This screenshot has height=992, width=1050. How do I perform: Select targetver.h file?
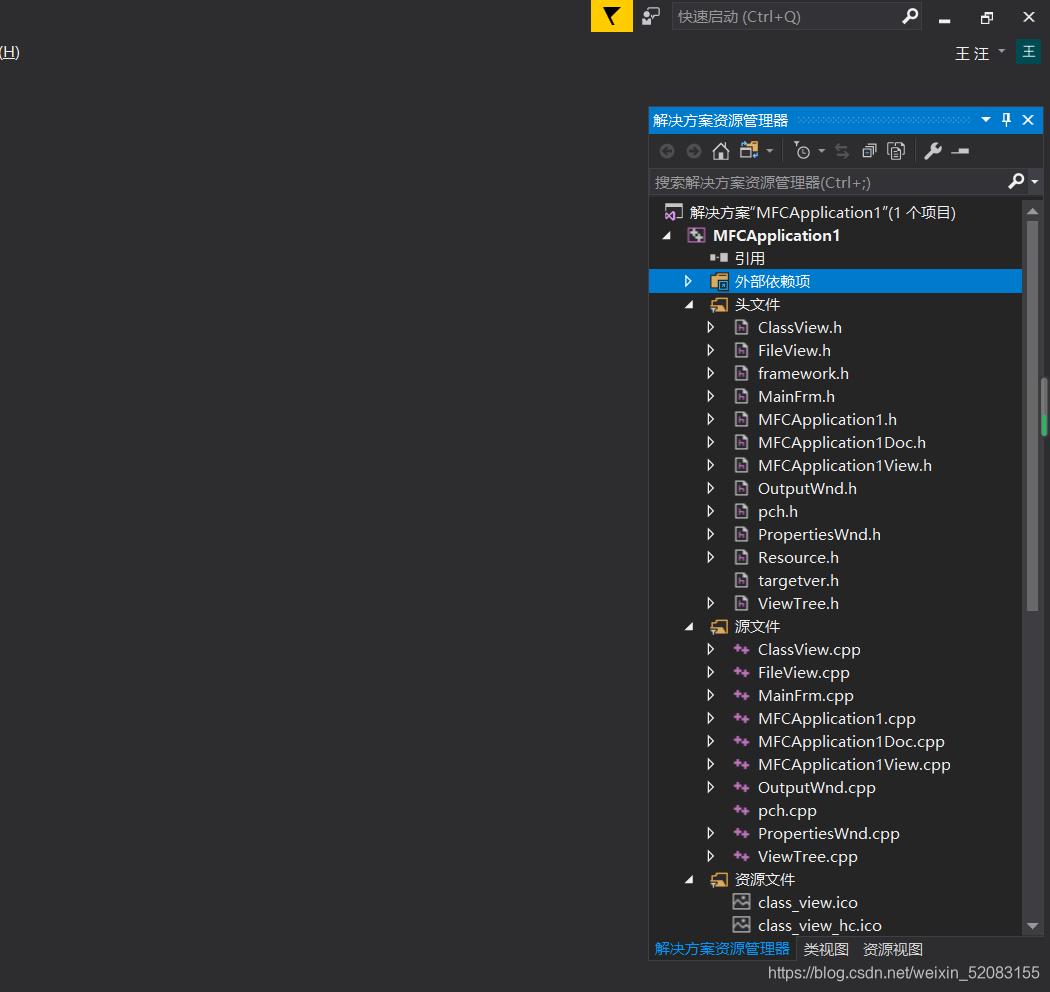(x=798, y=581)
